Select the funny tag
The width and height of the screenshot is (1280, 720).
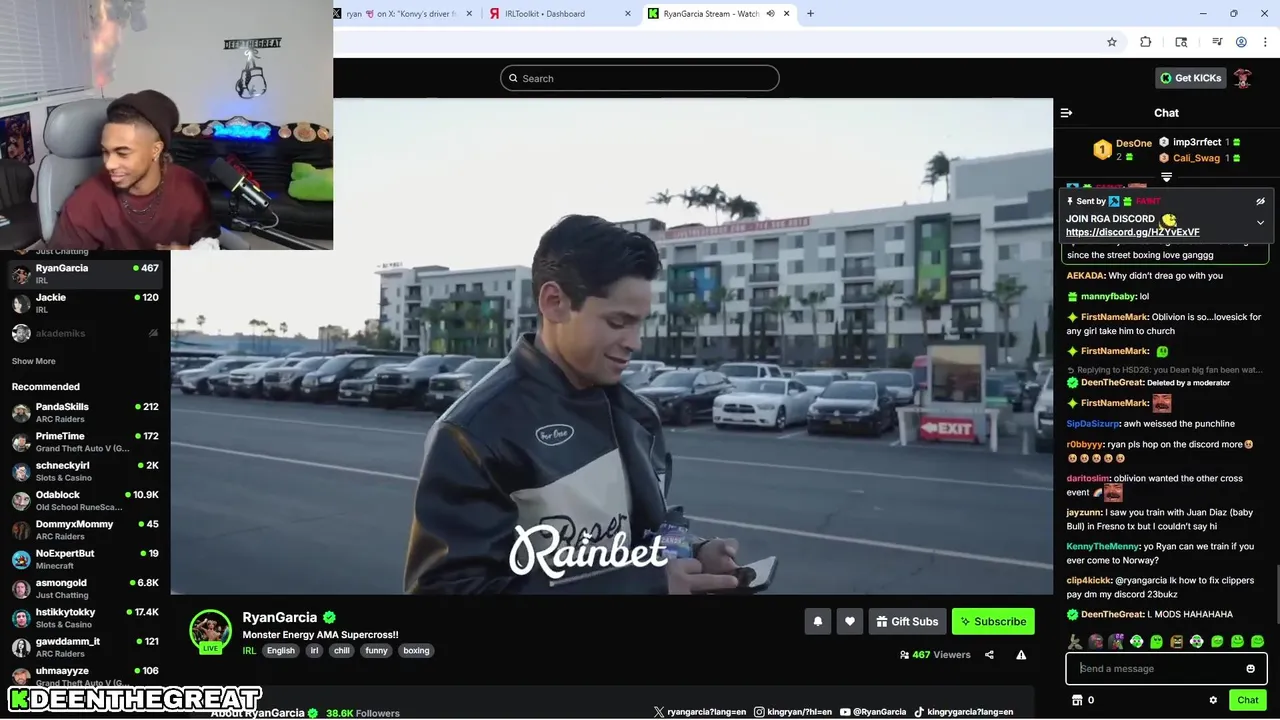(x=376, y=651)
